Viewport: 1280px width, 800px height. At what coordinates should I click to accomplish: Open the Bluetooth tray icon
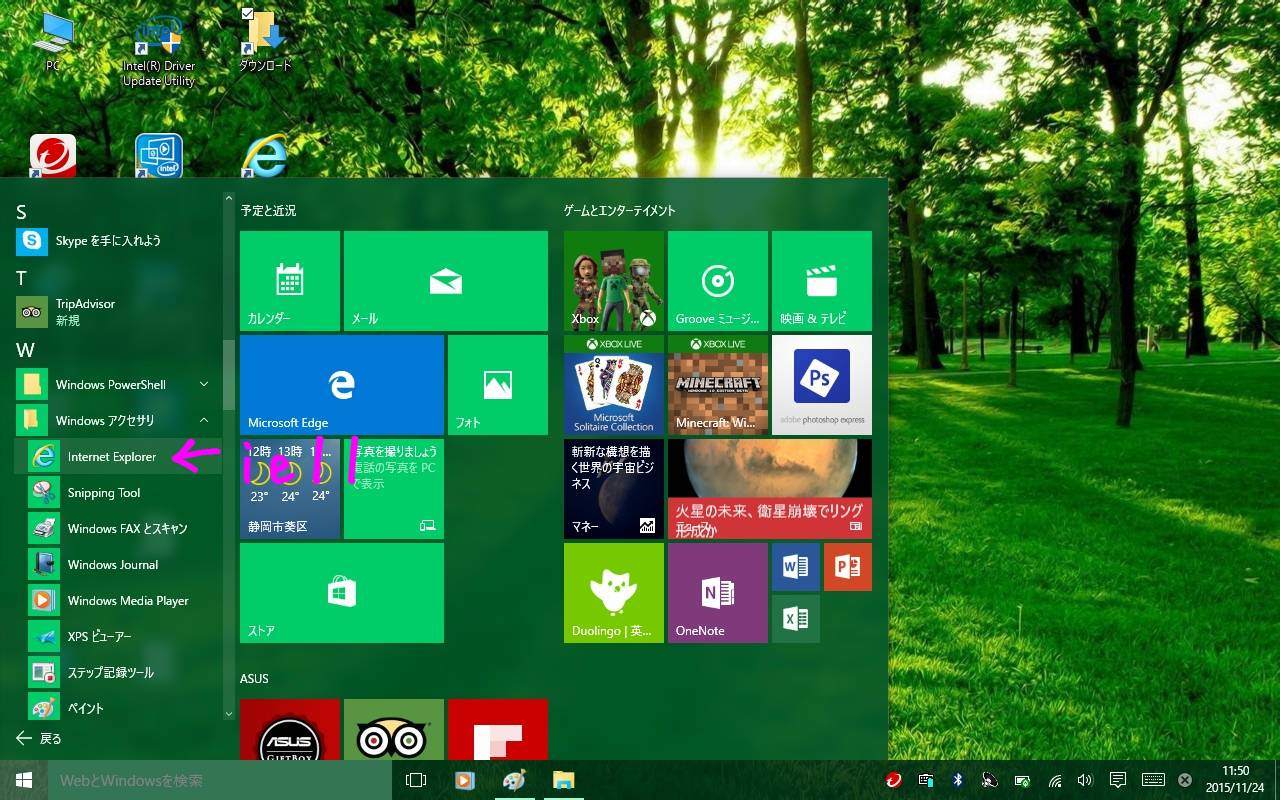point(957,780)
